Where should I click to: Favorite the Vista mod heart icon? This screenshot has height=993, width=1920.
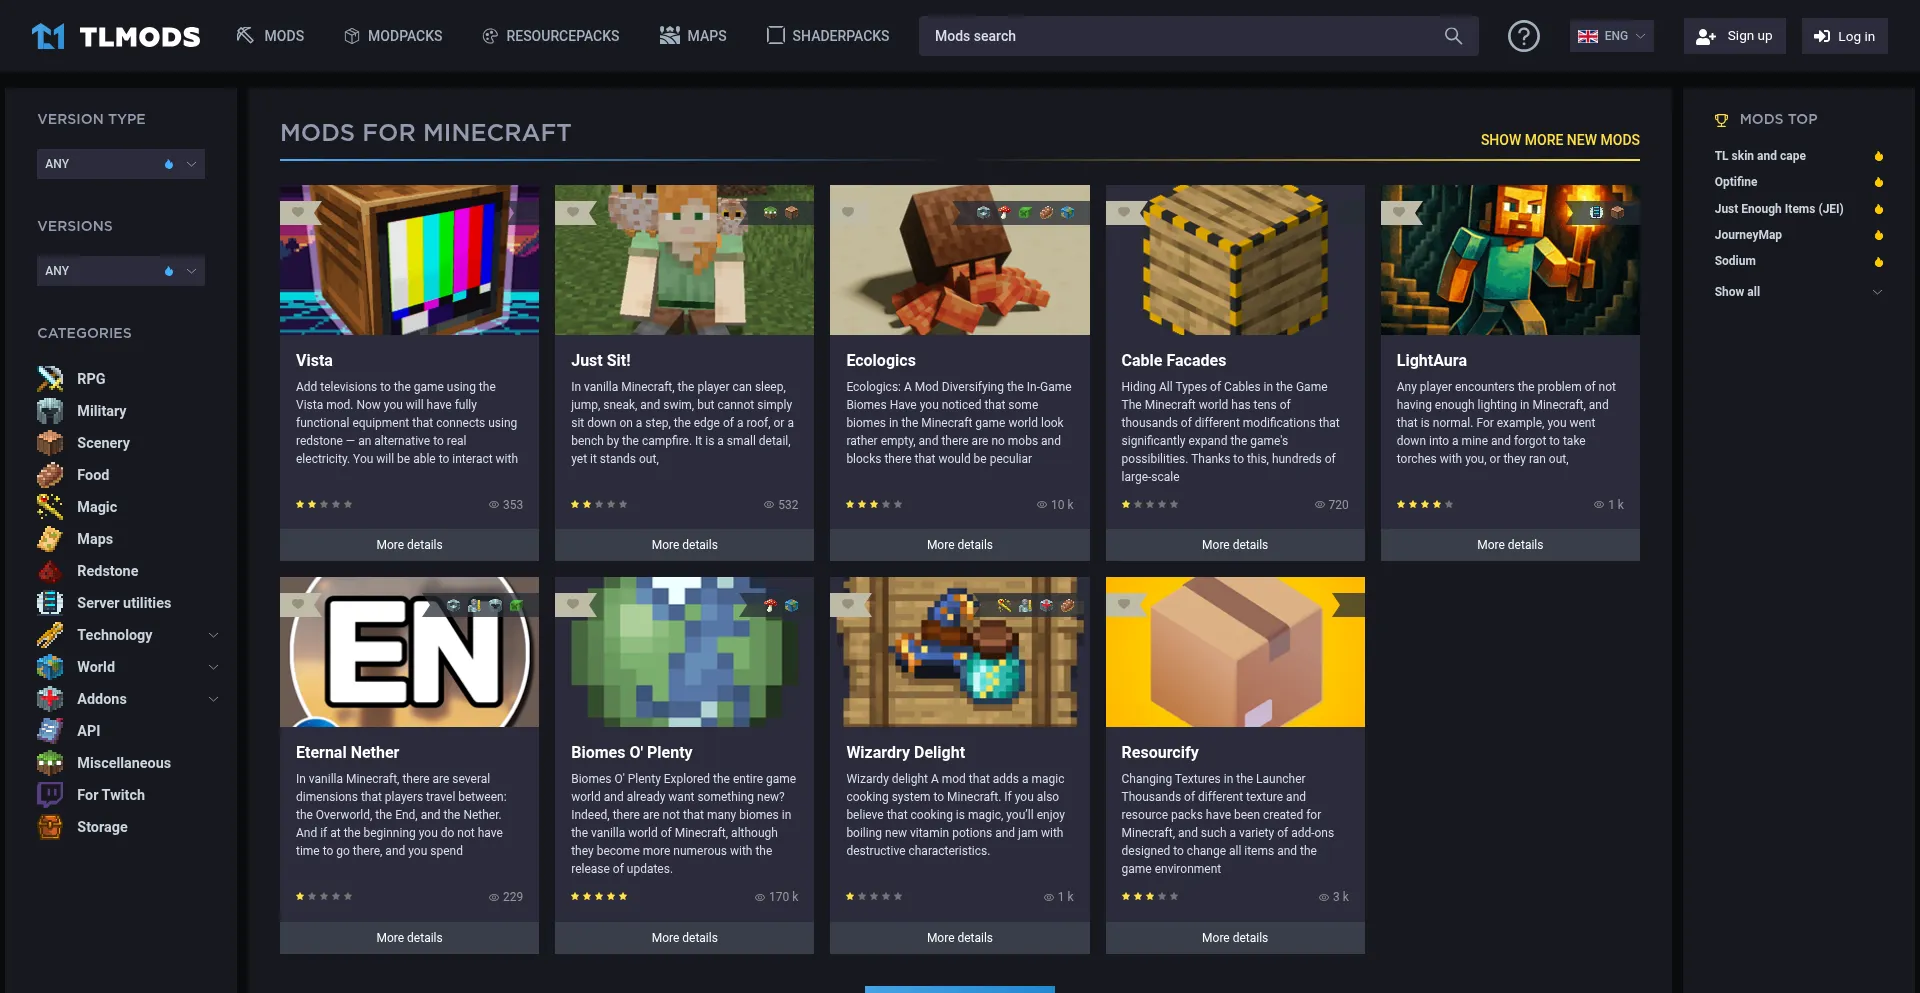(298, 212)
